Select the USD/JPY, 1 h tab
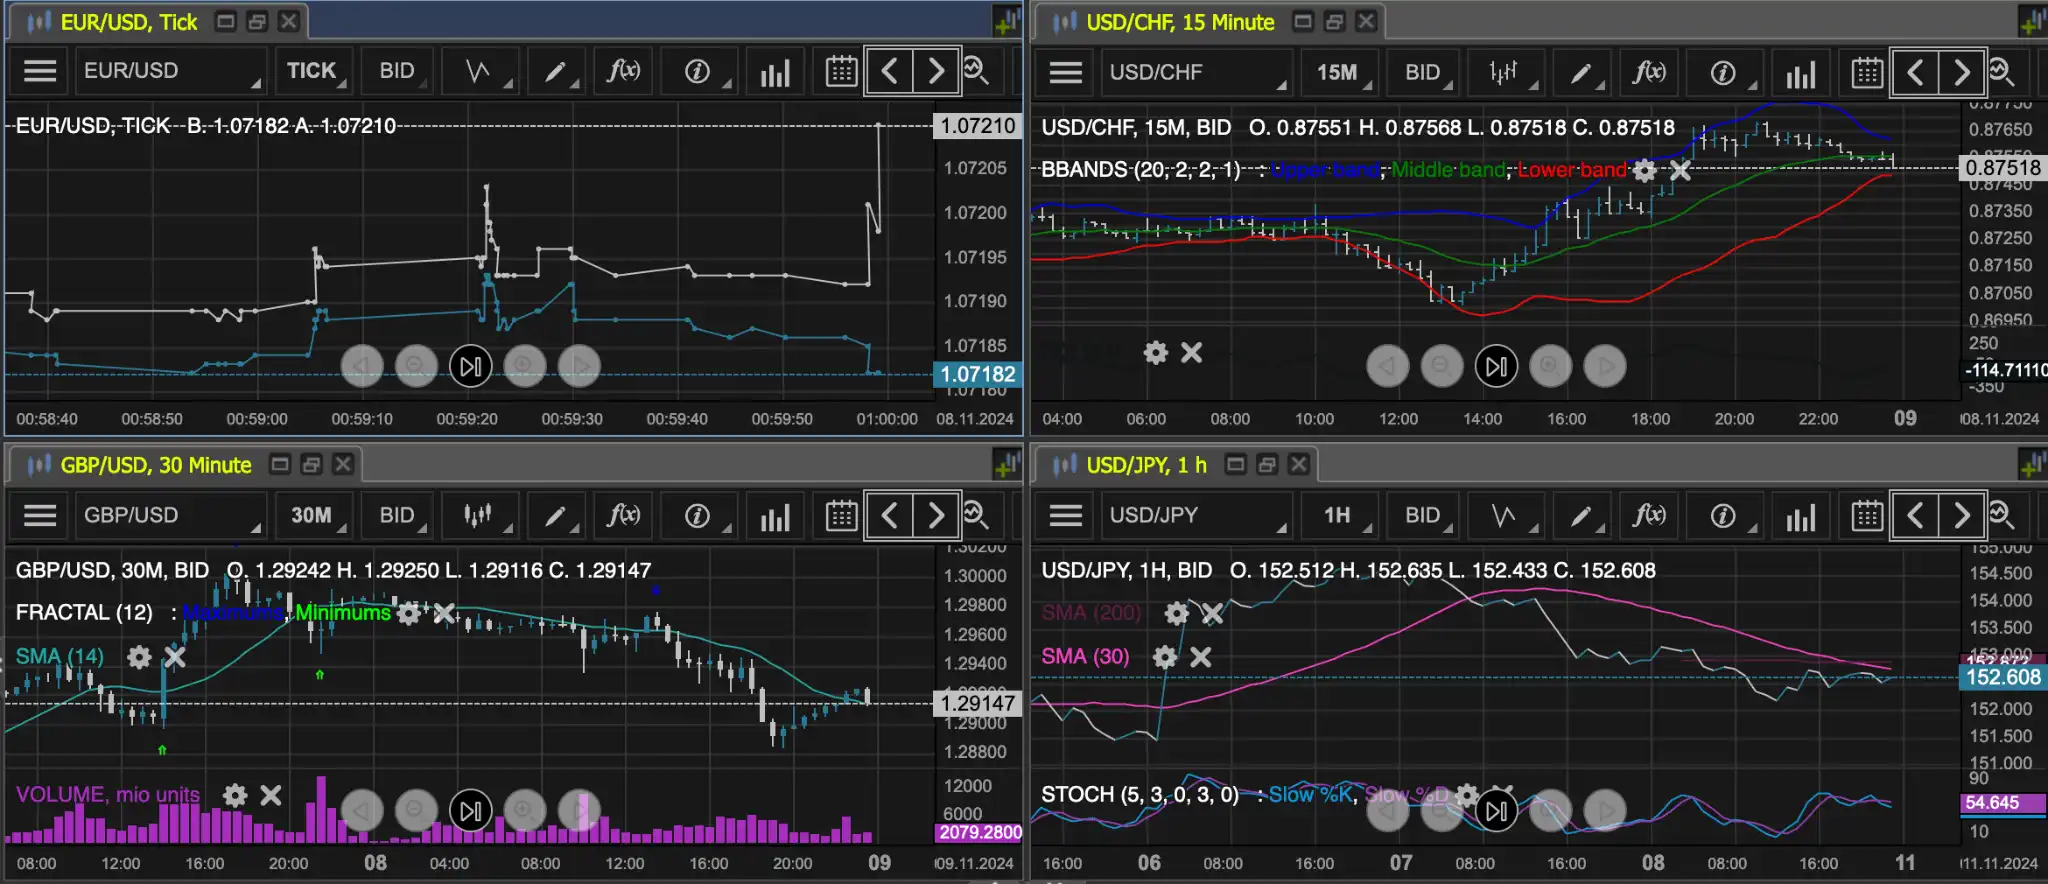2048x884 pixels. pyautogui.click(x=1146, y=465)
